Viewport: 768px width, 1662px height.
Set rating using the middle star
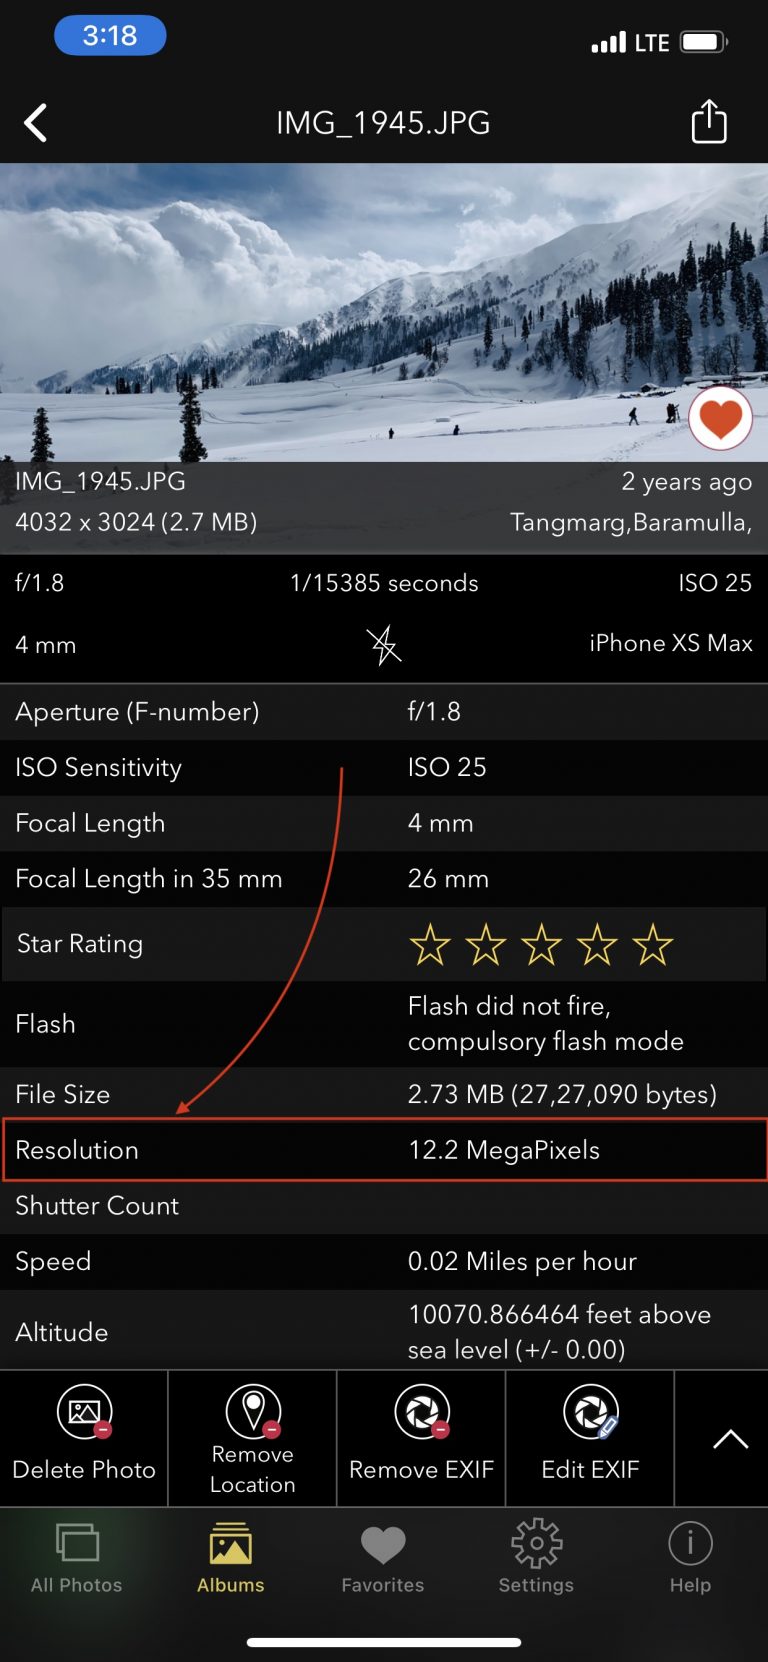point(542,941)
